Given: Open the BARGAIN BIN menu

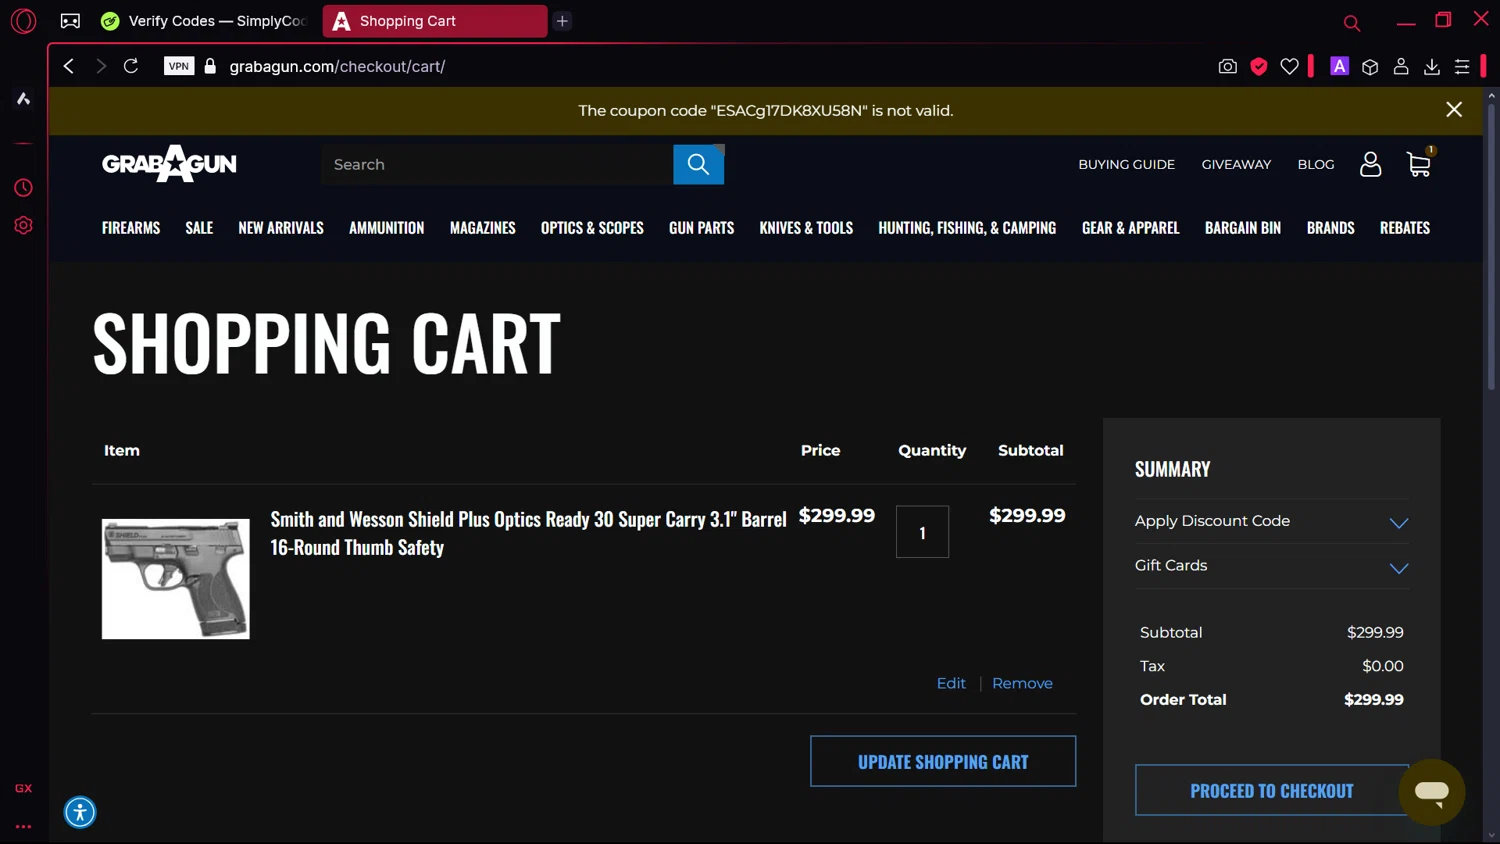Looking at the screenshot, I should point(1243,228).
